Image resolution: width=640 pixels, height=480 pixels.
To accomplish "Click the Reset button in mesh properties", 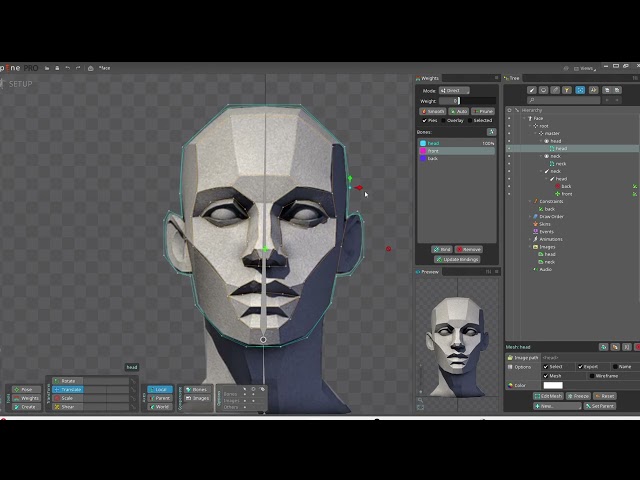I will [604, 396].
